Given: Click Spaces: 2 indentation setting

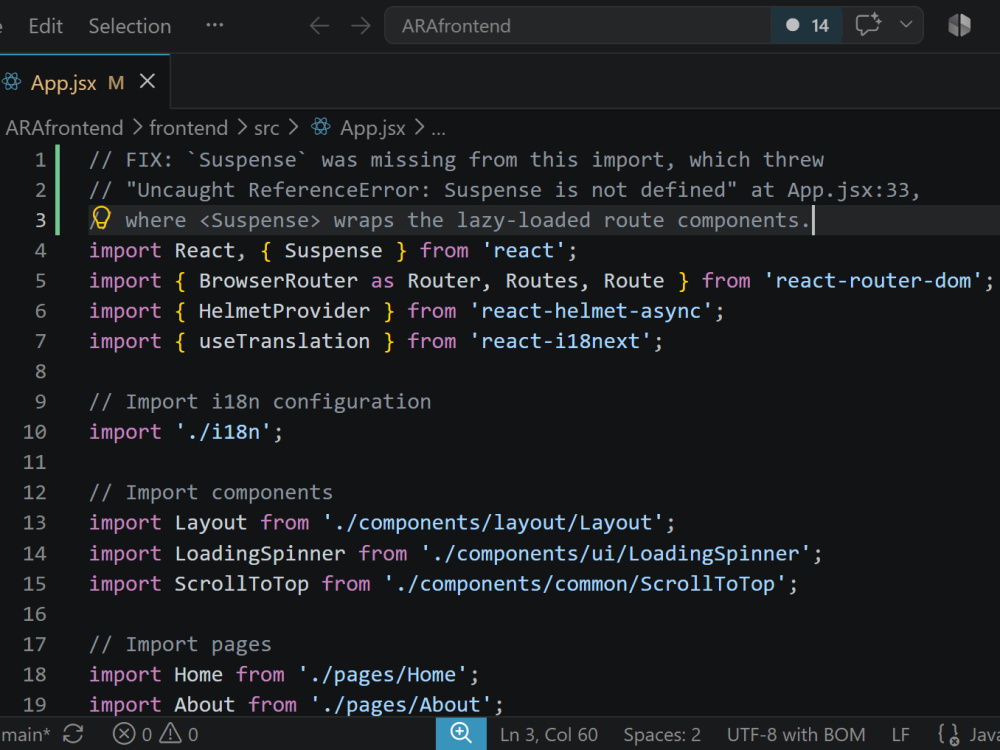Looking at the screenshot, I should pyautogui.click(x=662, y=735).
